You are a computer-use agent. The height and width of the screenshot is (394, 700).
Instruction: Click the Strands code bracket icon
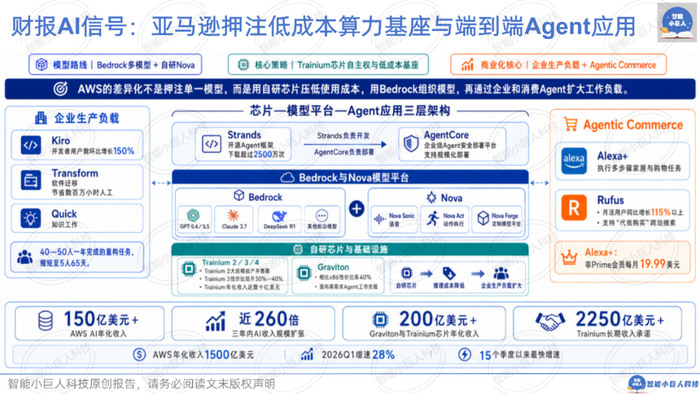212,144
